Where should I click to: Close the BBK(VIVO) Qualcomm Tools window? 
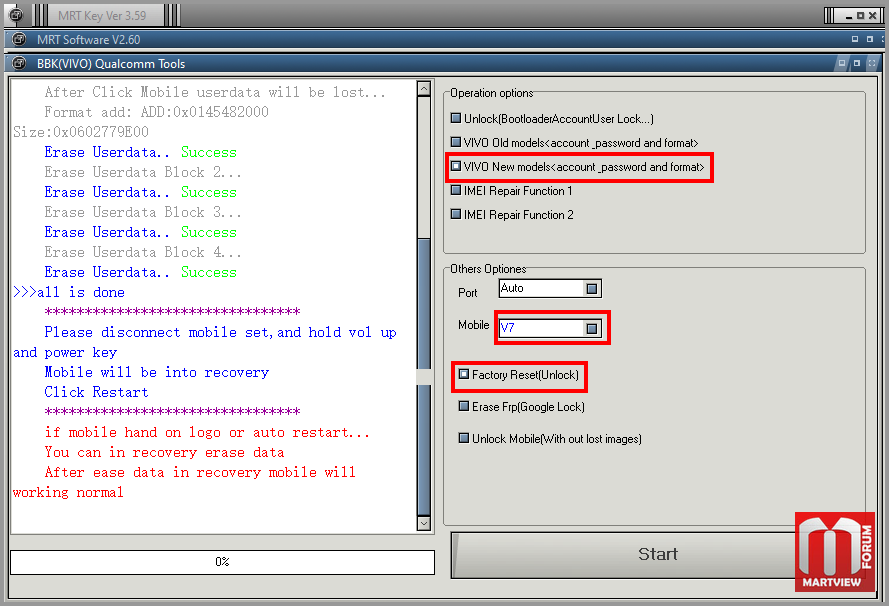pos(872,63)
